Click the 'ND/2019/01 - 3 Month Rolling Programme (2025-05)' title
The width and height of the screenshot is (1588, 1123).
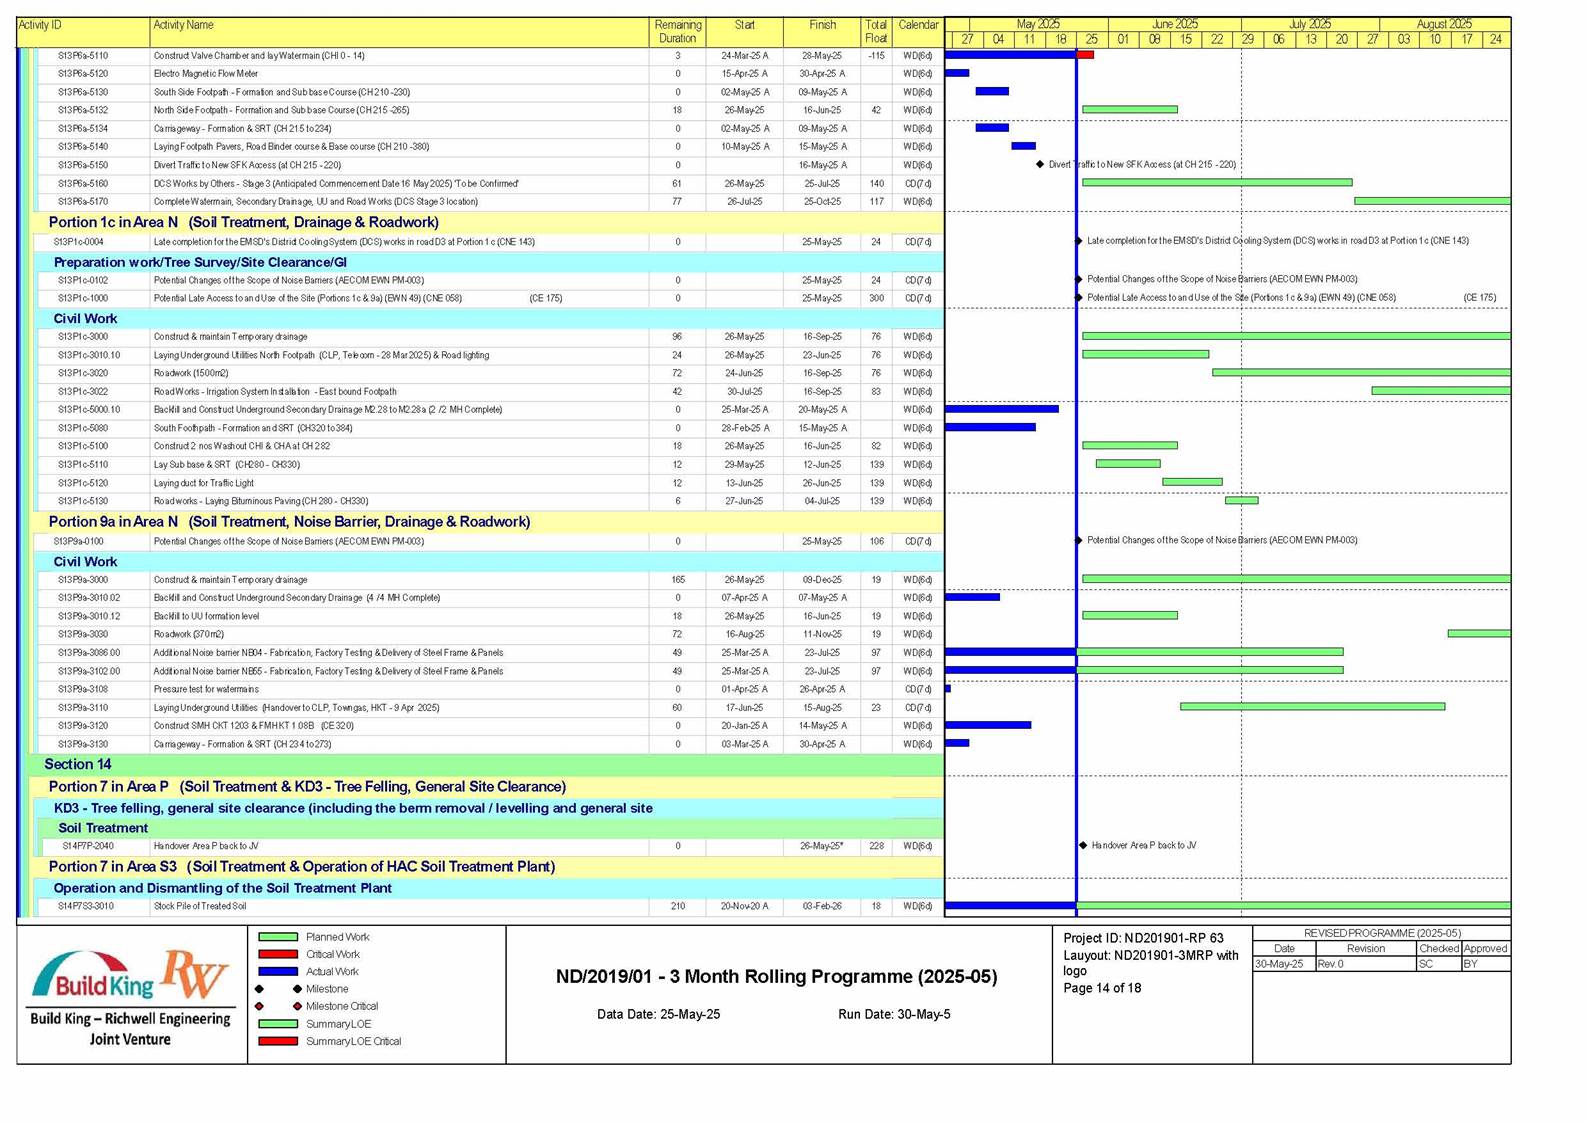pos(777,977)
